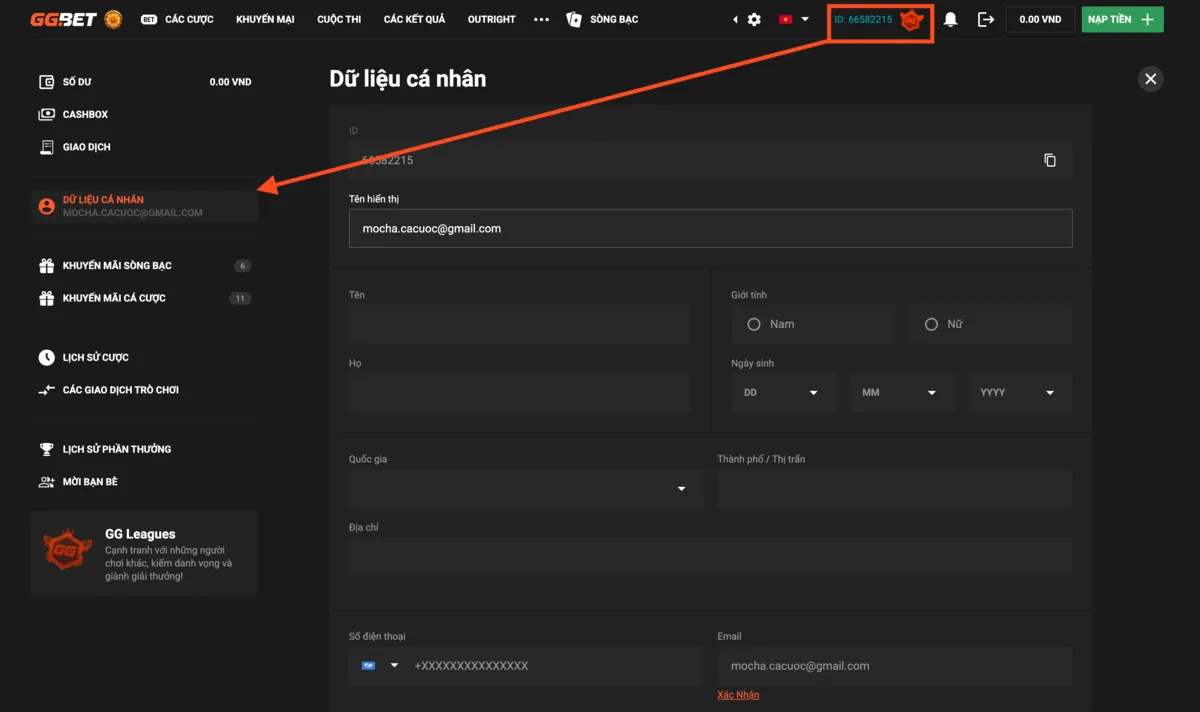Click the GG Leagues emblem

[68, 551]
